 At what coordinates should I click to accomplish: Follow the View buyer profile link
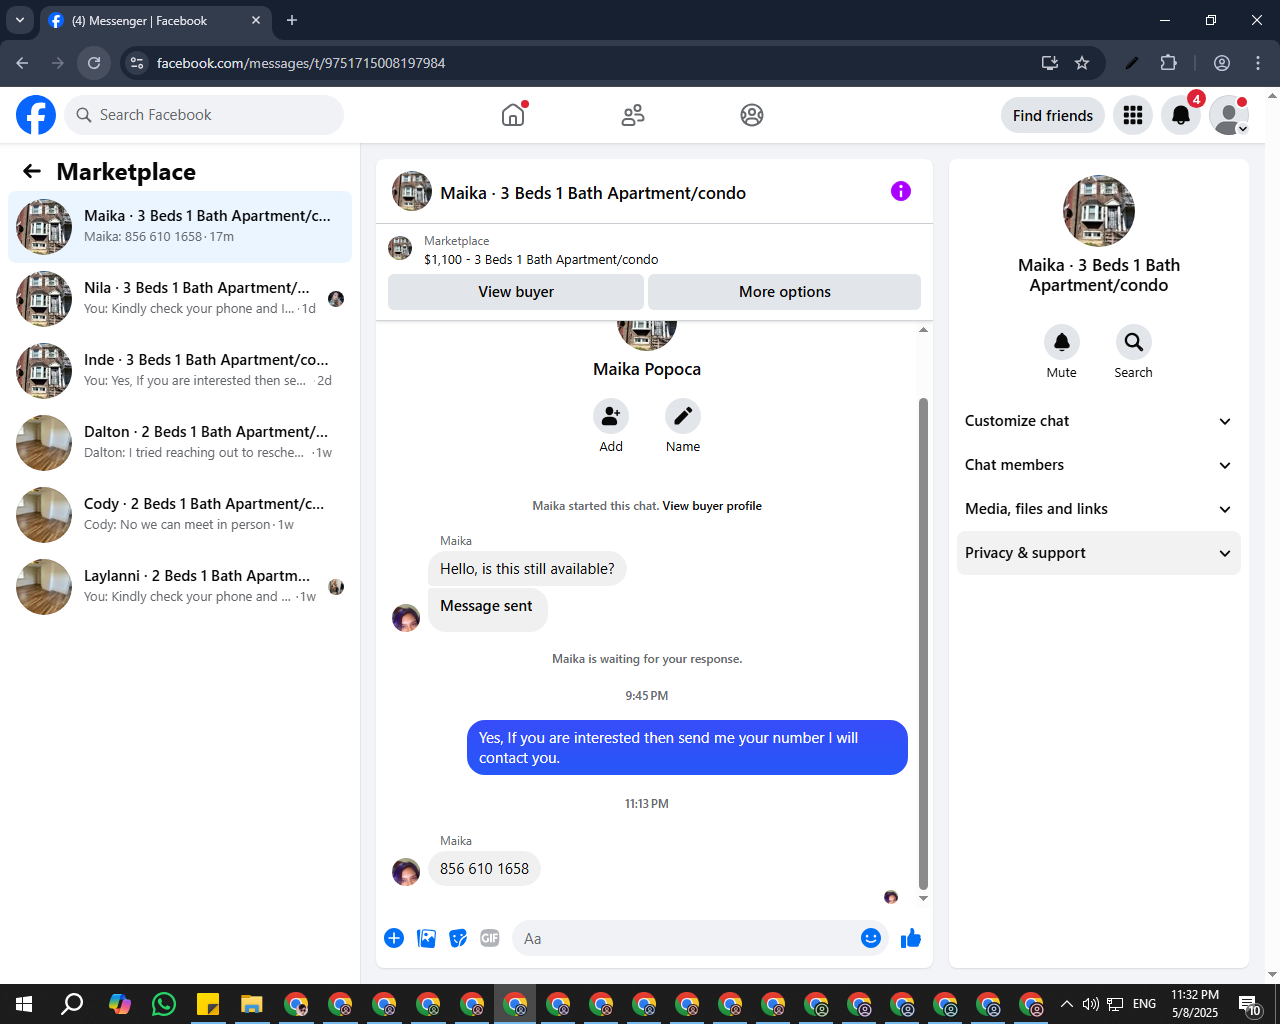712,506
